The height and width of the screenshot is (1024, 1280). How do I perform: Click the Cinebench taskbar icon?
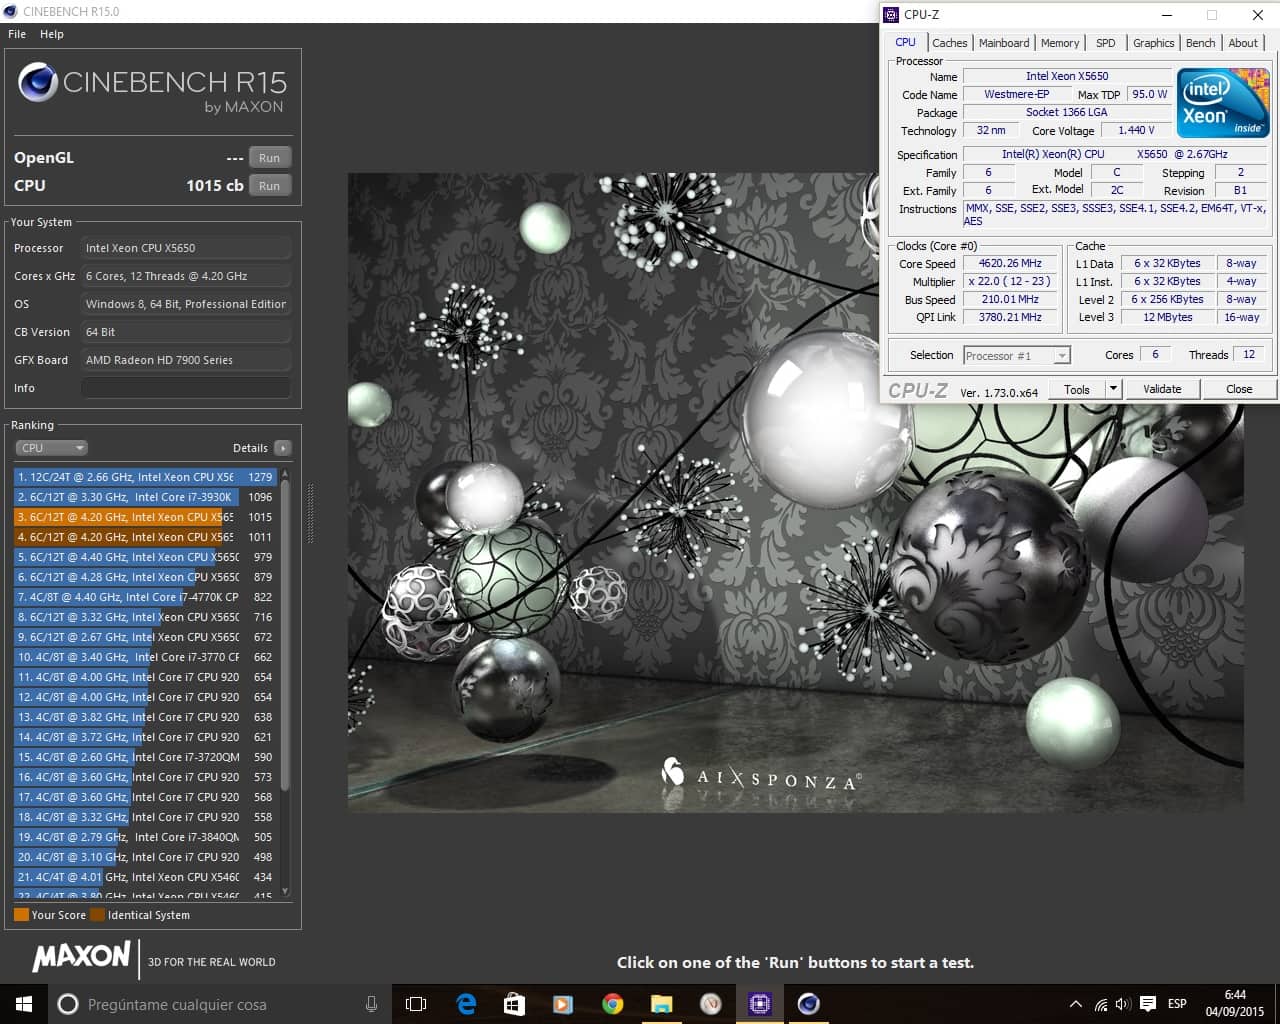[809, 1004]
